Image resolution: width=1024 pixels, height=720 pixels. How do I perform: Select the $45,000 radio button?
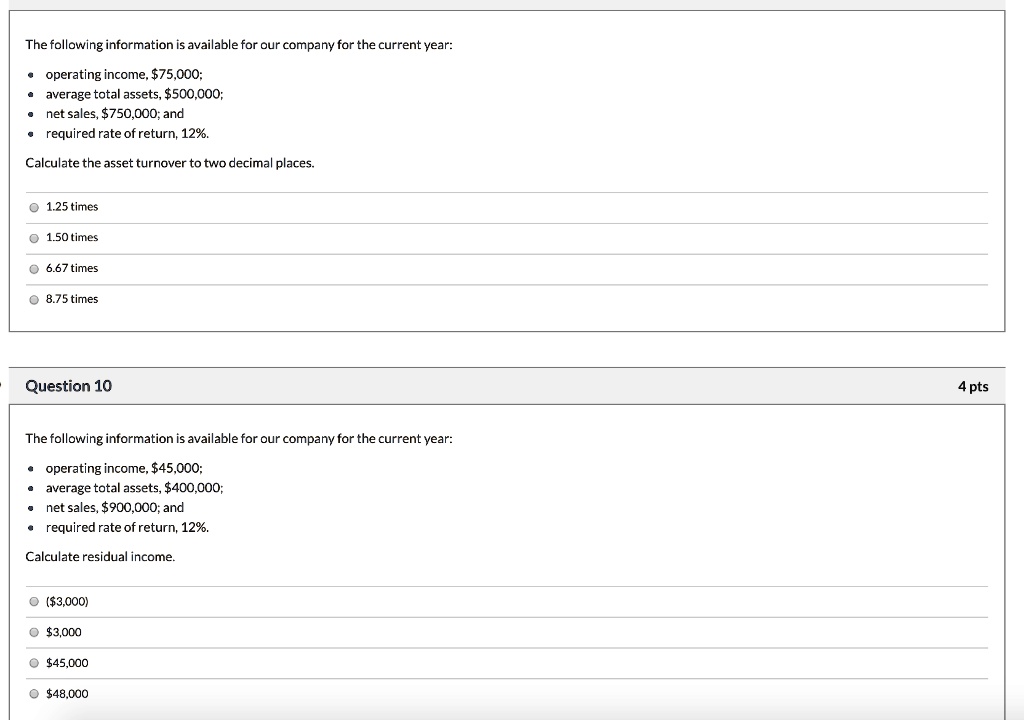point(35,663)
